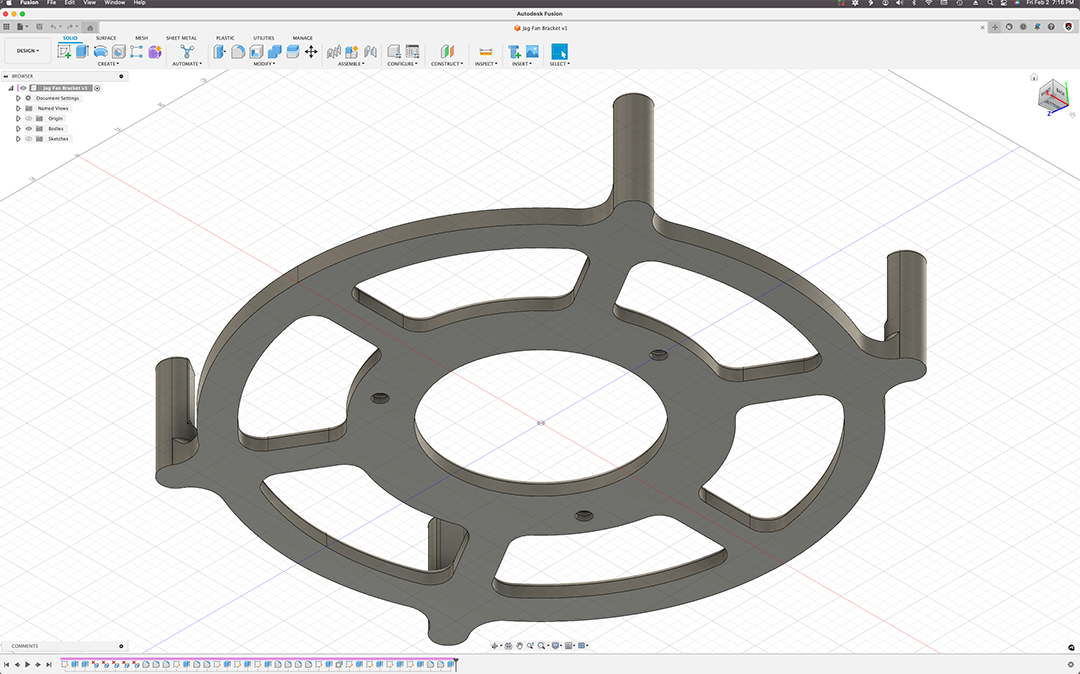
Task: Toggle visibility of the Sketches folder
Action: pyautogui.click(x=29, y=139)
